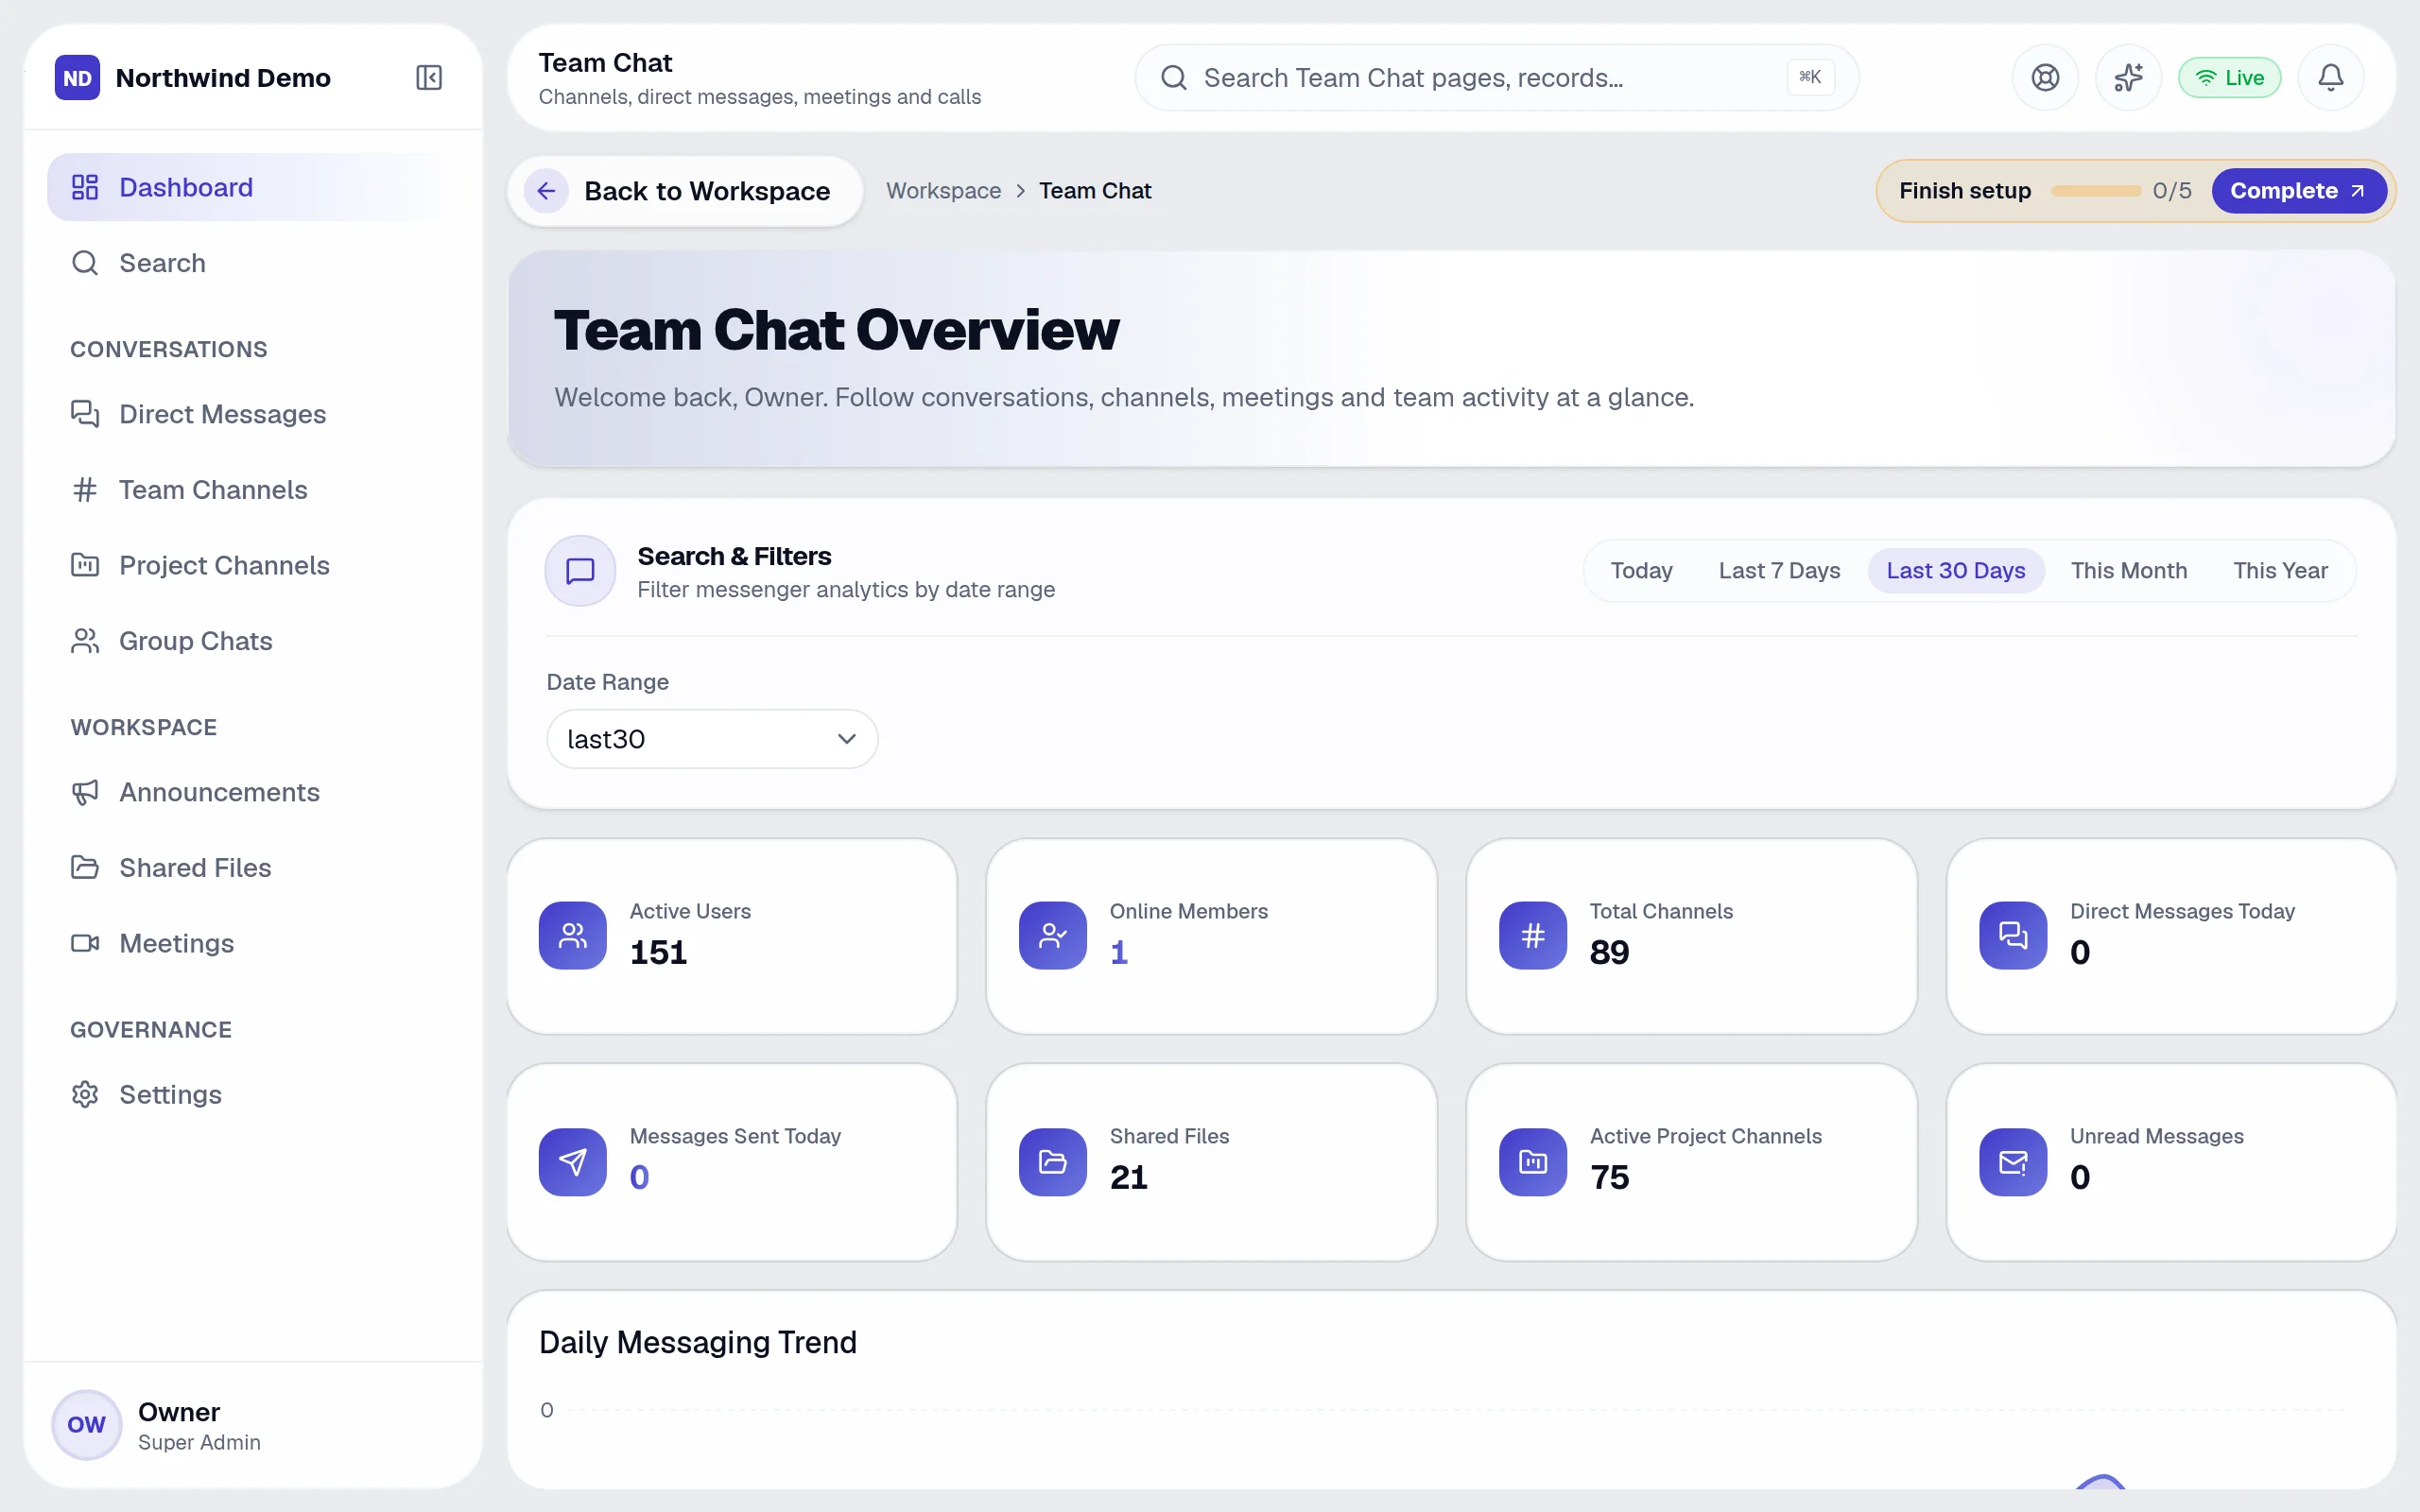Screen dimensions: 2420x1512
Task: Select the This Year filter
Action: pos(2280,571)
